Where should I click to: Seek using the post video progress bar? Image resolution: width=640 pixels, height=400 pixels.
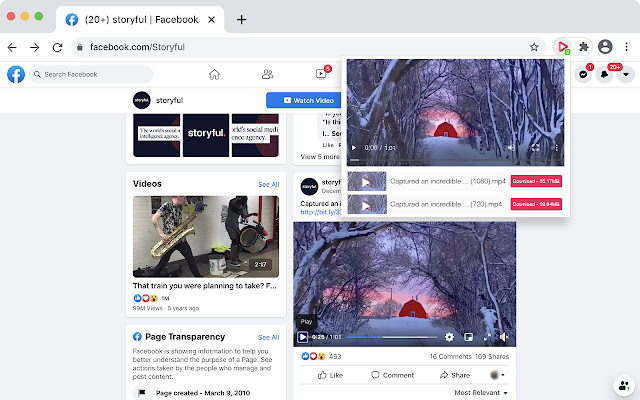click(380, 337)
